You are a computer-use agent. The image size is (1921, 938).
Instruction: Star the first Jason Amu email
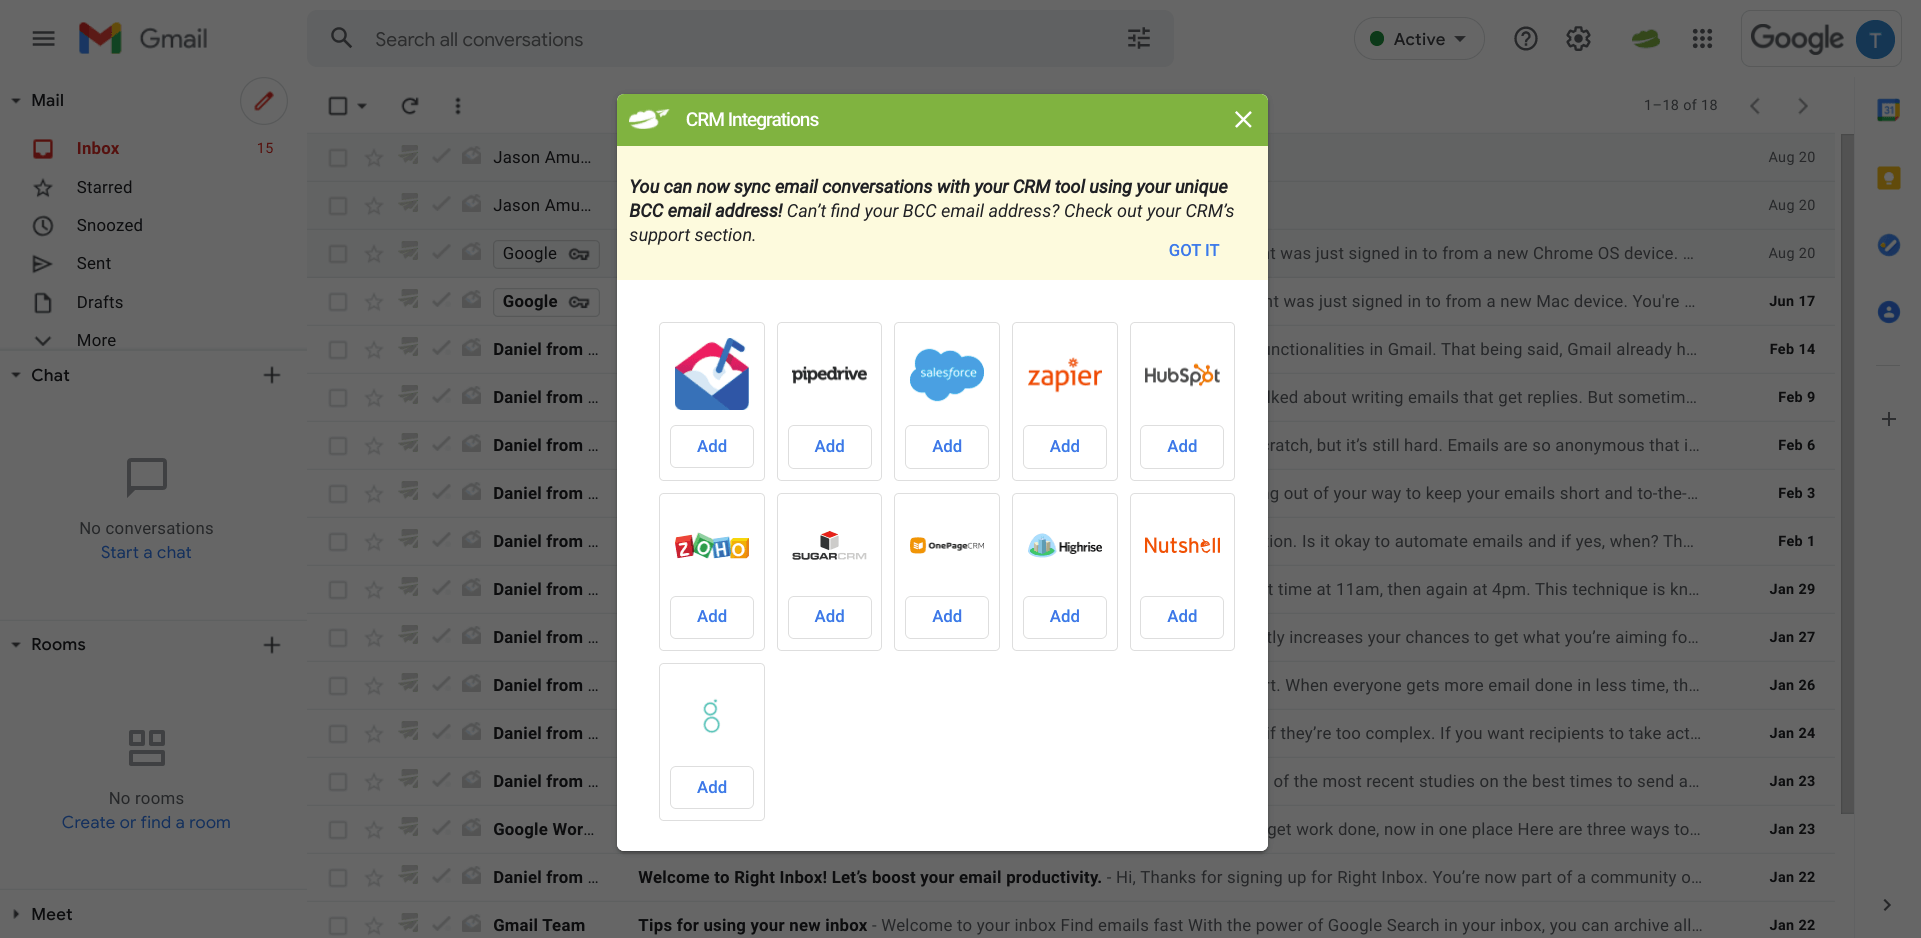click(x=374, y=157)
